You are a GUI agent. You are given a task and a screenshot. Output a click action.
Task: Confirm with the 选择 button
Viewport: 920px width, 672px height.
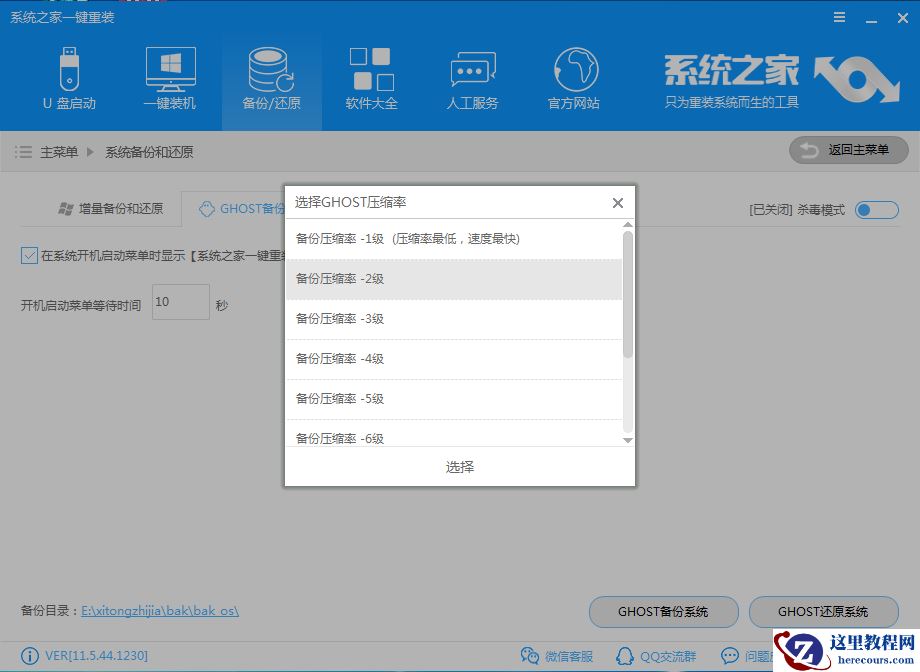coord(458,466)
